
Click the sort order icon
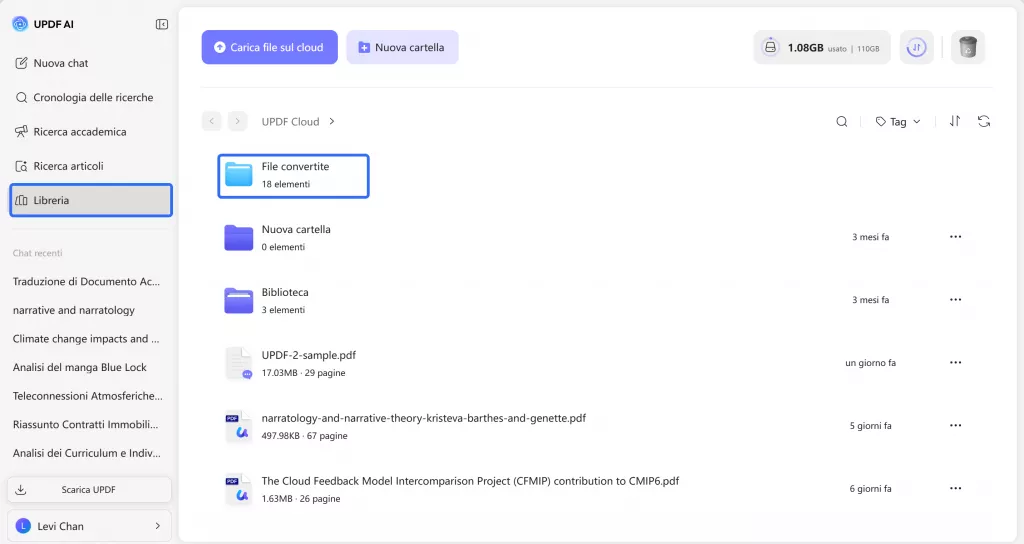(x=955, y=122)
